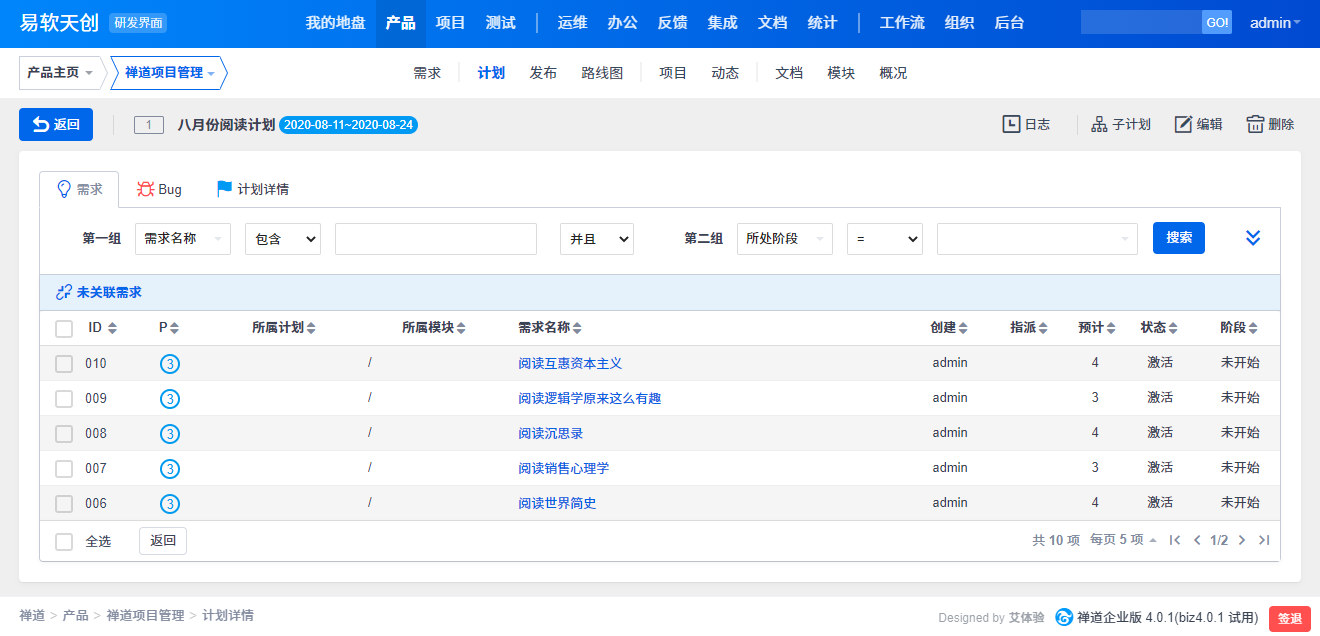Open the 产品主页 dropdown
This screenshot has height=636, width=1320.
tap(60, 73)
